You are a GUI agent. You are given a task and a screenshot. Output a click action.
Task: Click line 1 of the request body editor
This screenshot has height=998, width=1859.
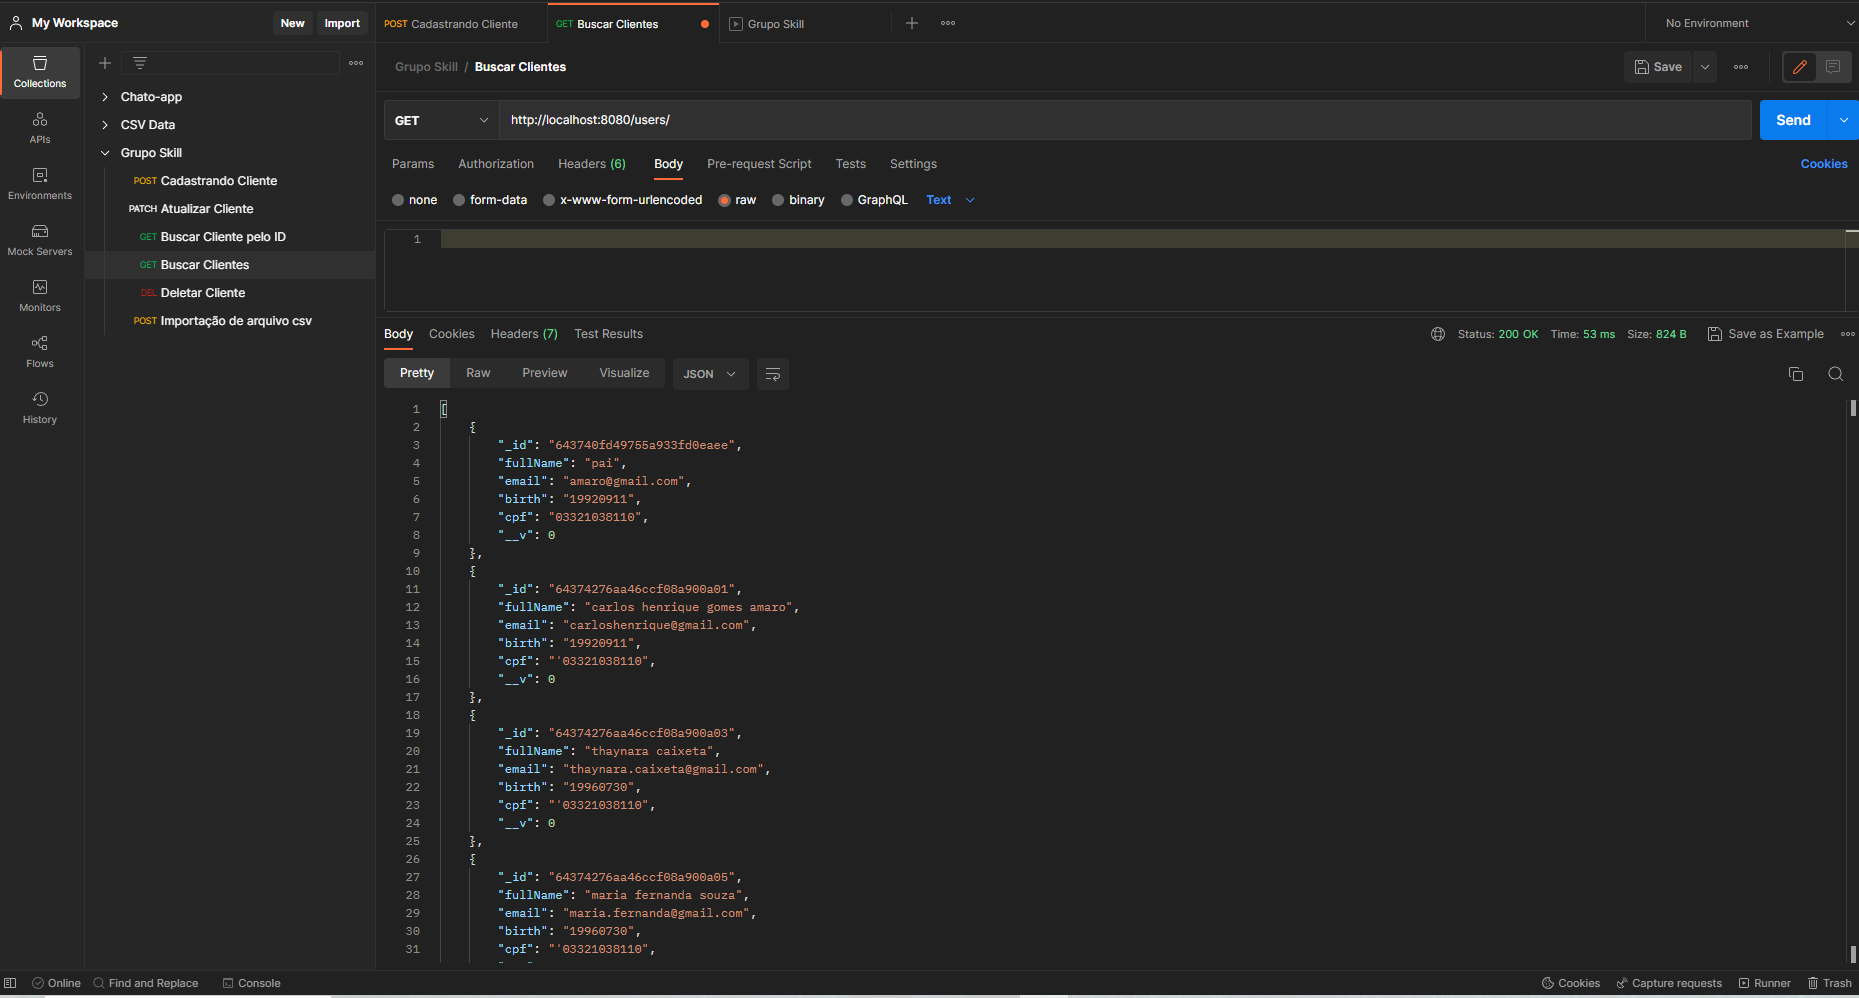[1142, 239]
